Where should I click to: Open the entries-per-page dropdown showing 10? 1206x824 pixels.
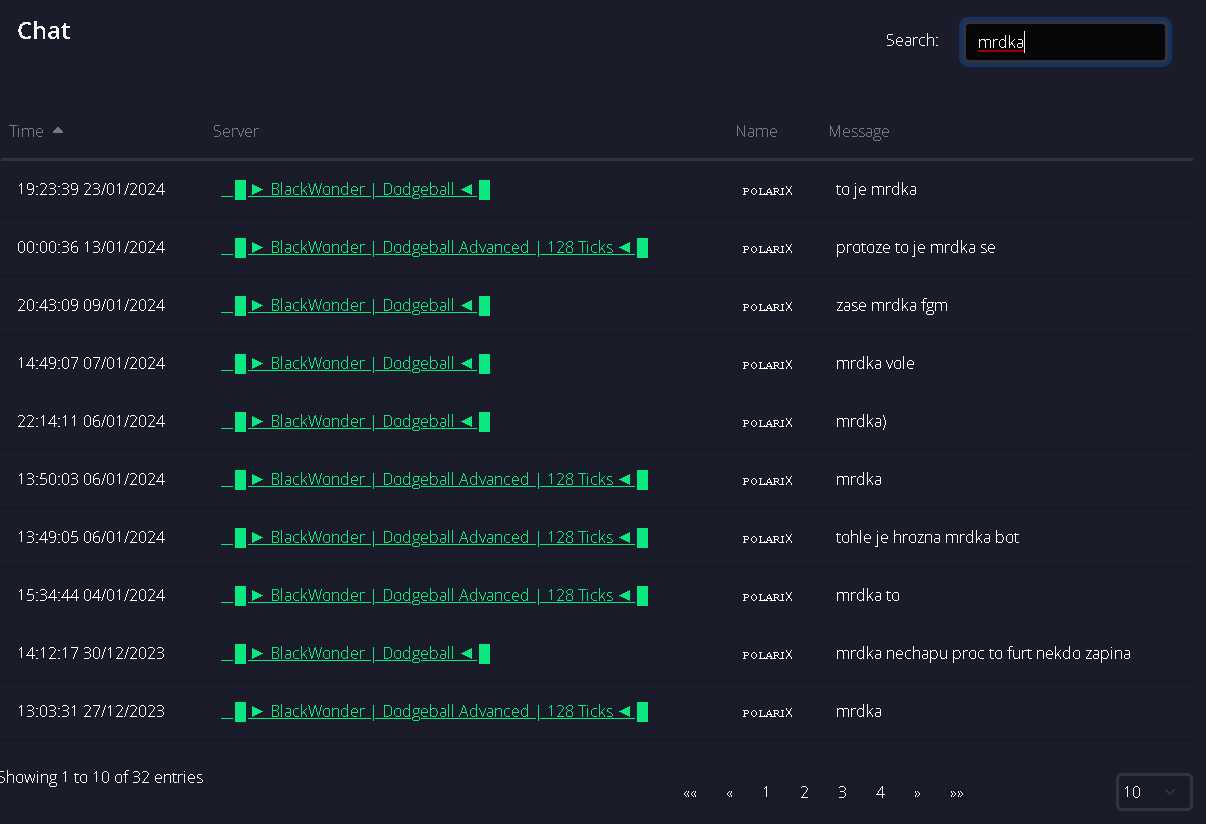coord(1154,792)
